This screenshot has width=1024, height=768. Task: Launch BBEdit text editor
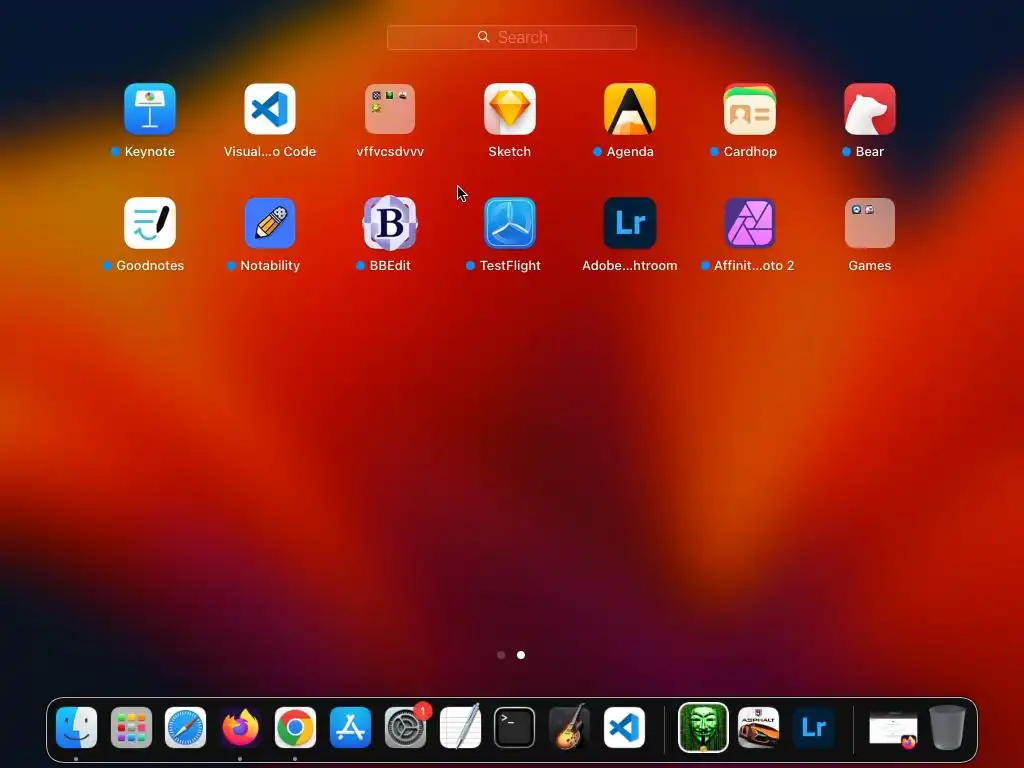[x=390, y=223]
